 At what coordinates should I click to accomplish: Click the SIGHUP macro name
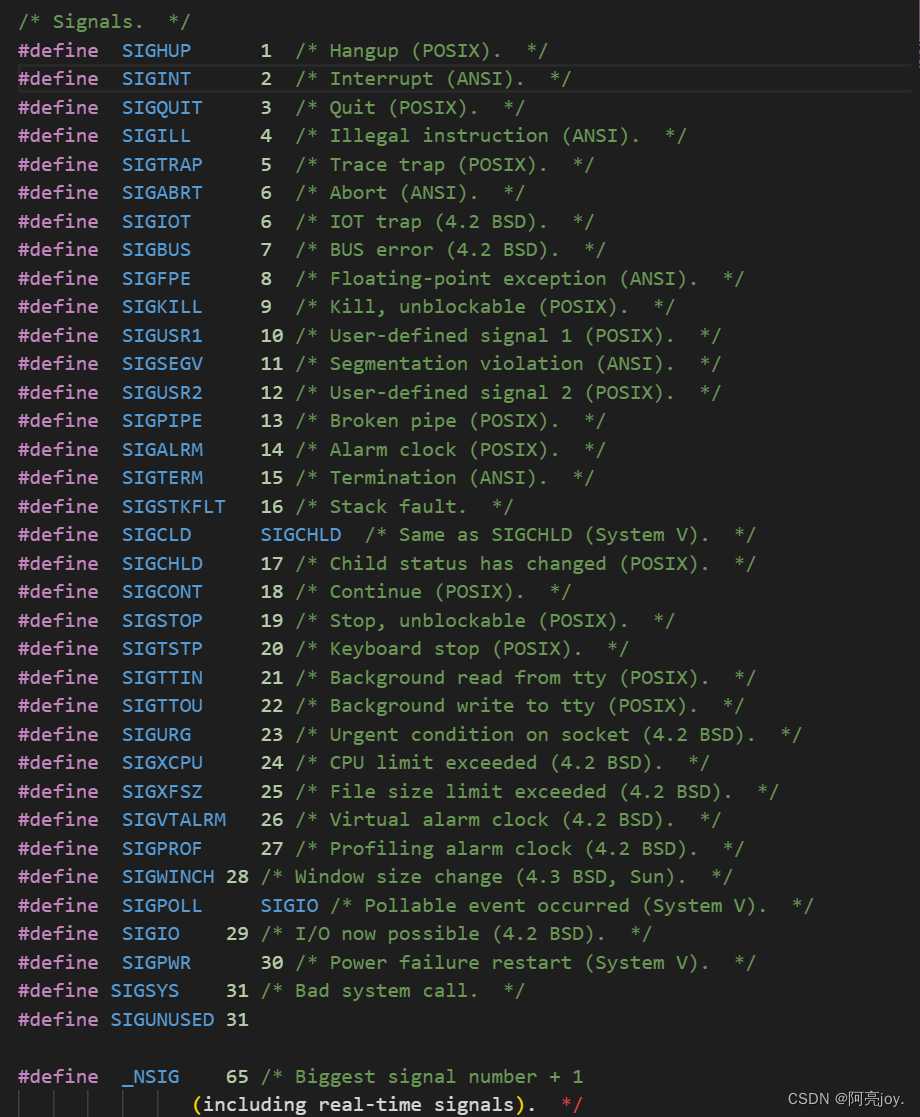click(x=156, y=50)
